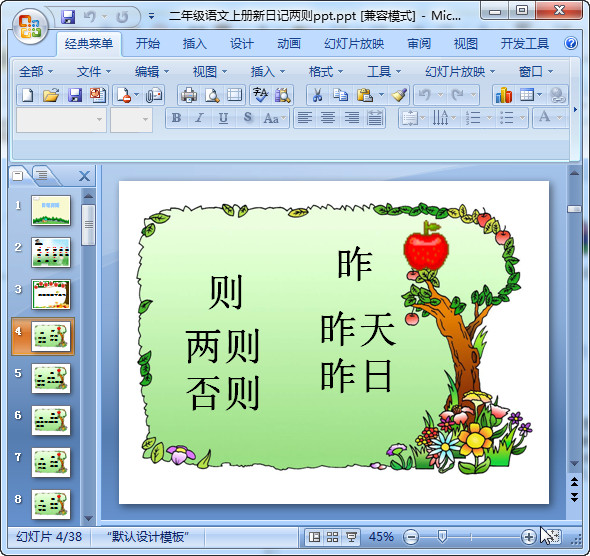The width and height of the screenshot is (590, 556).
Task: Select slide 6 thumbnail
Action: pyautogui.click(x=51, y=420)
